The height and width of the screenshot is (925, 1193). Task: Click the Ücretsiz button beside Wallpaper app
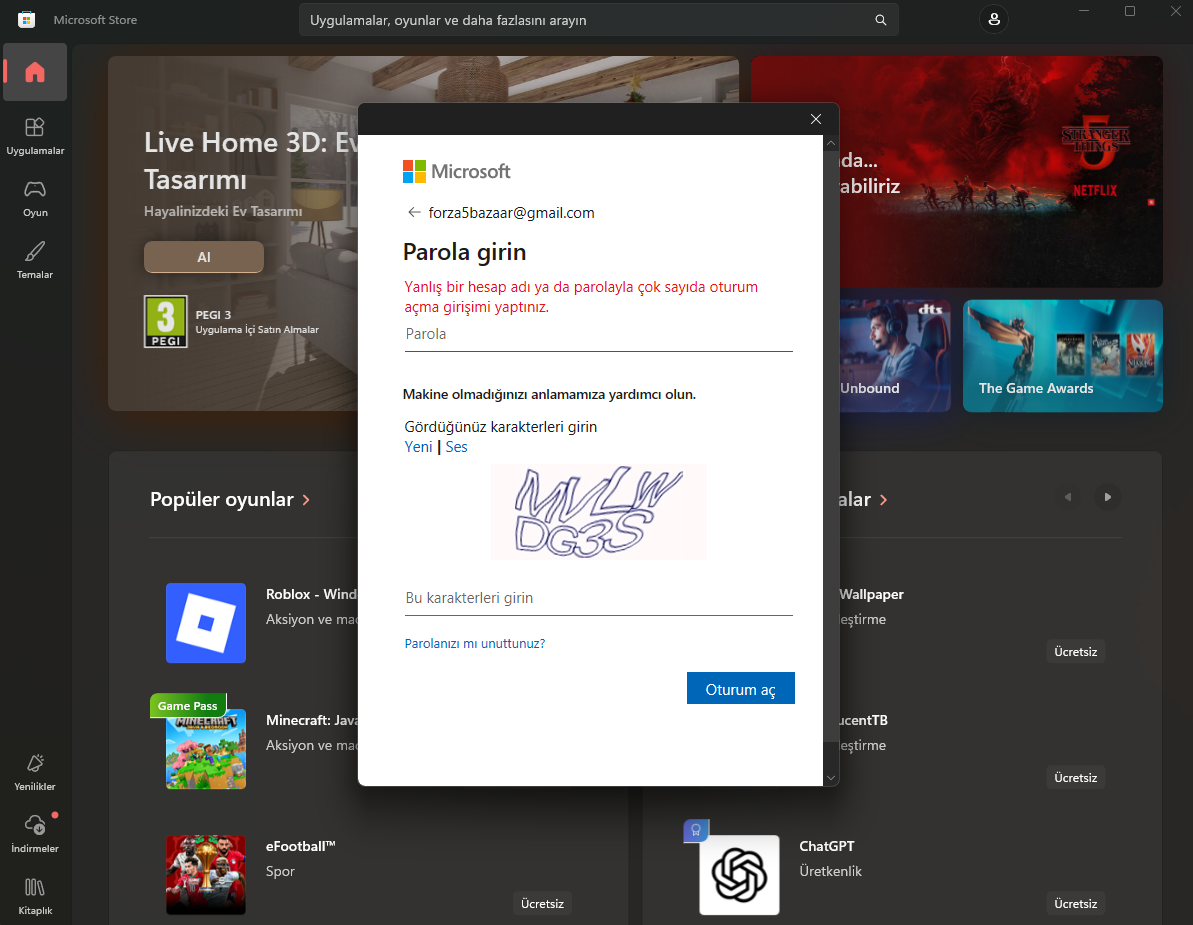(x=1075, y=652)
